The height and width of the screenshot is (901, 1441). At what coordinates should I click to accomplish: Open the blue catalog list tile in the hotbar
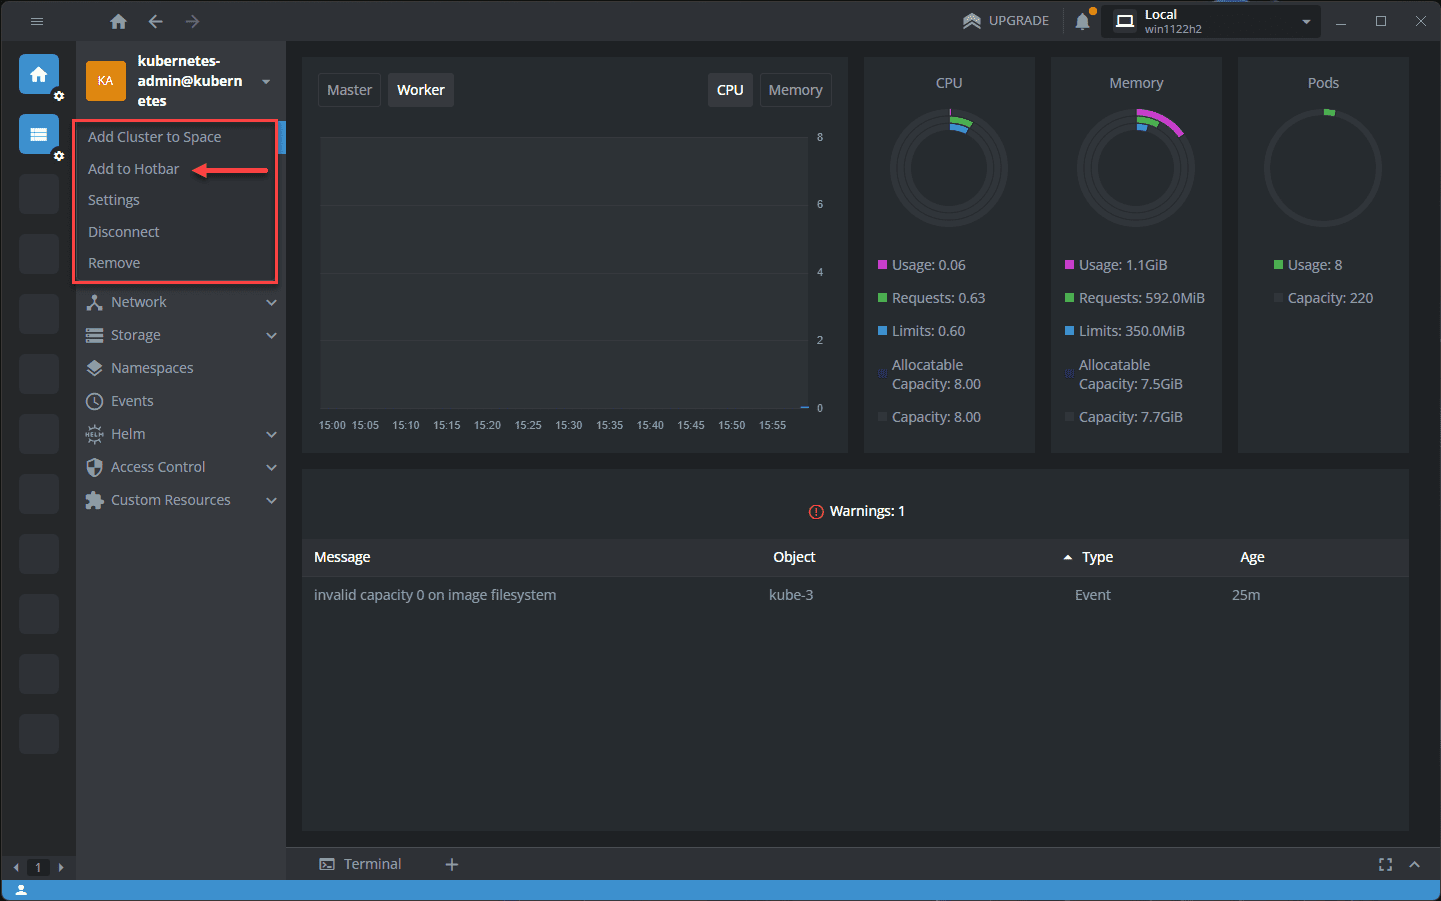(39, 134)
